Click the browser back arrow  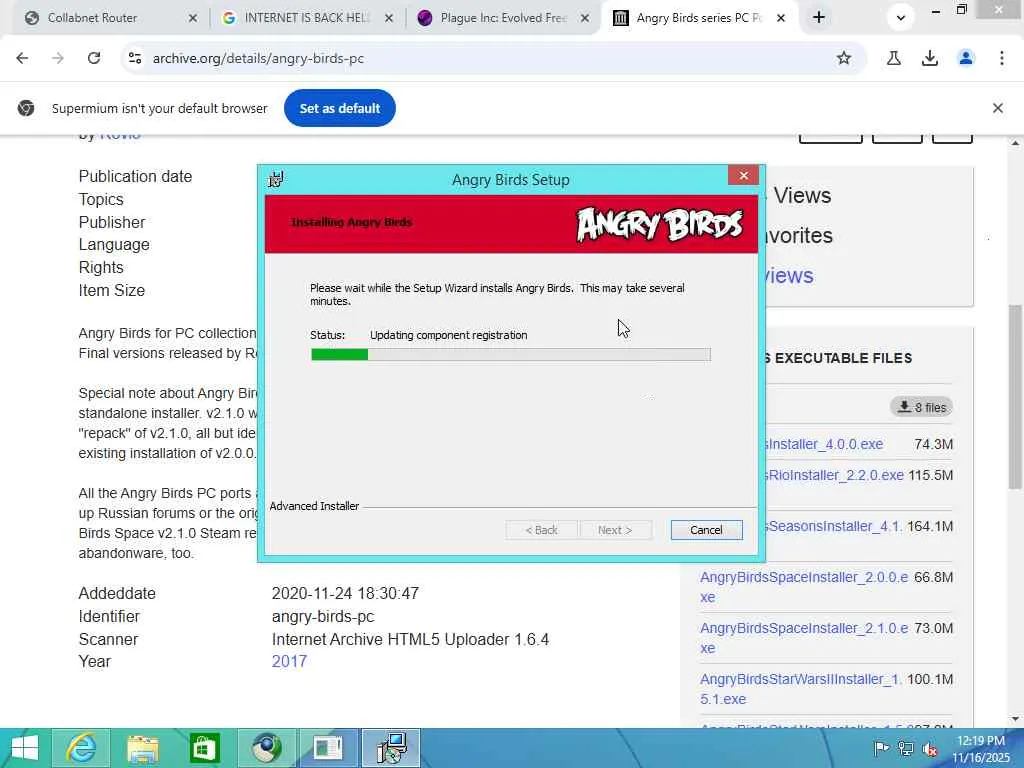(22, 58)
